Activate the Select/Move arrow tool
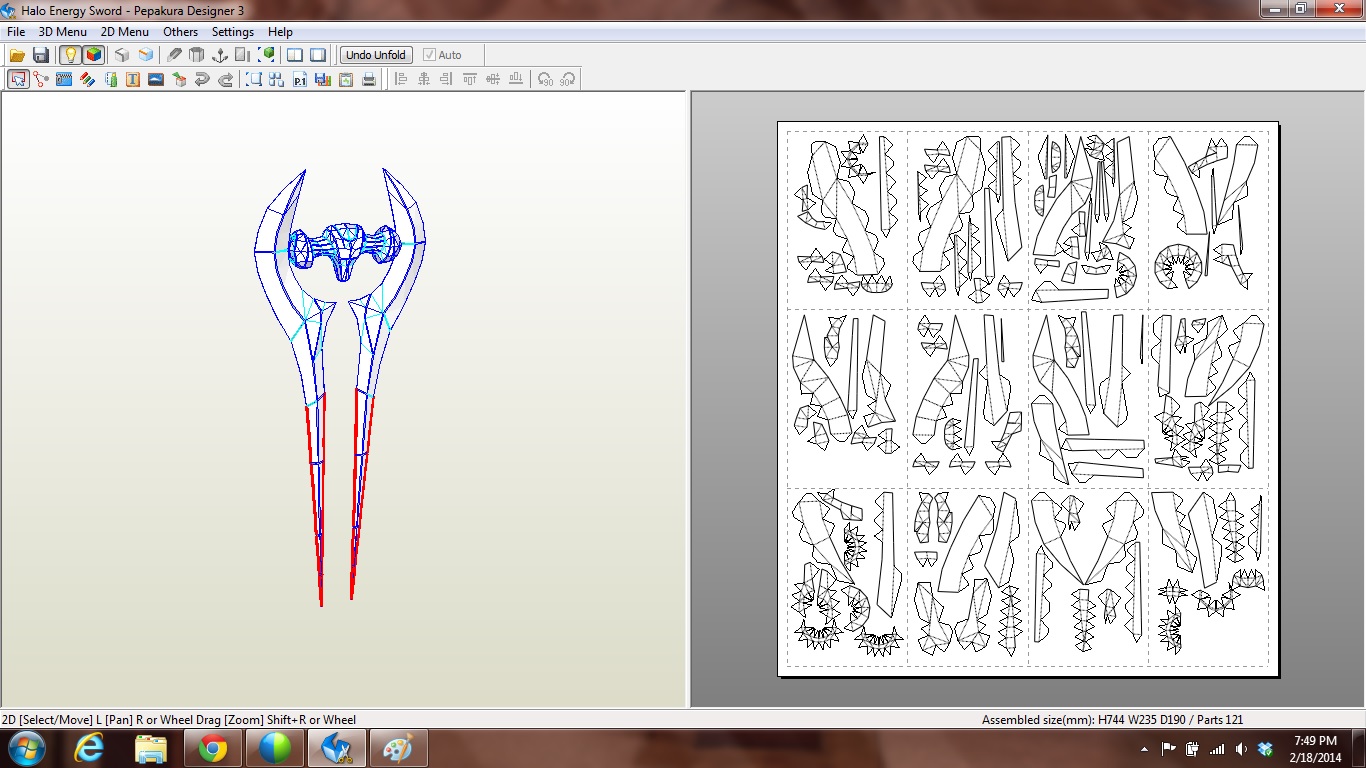 (18, 79)
